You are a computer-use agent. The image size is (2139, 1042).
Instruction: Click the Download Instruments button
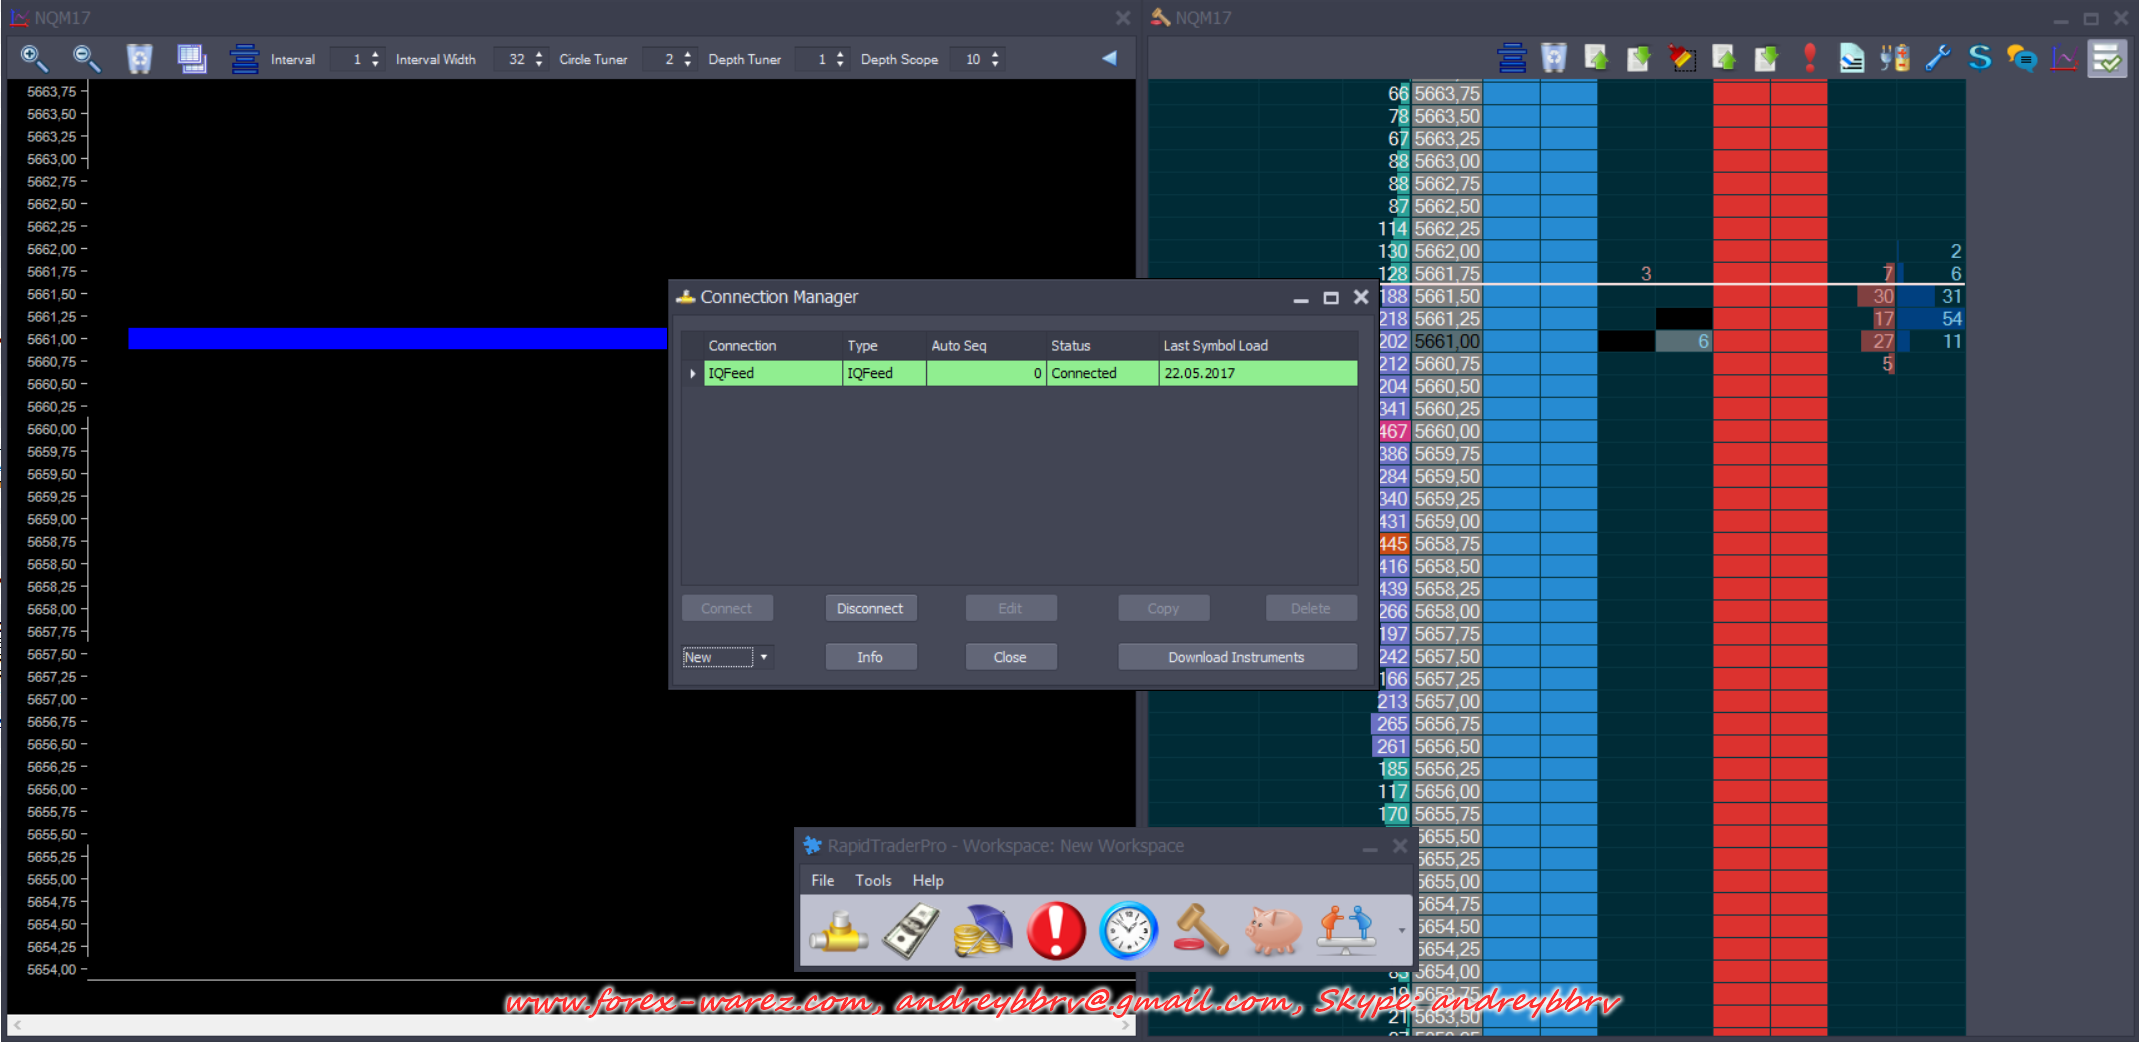[1236, 657]
